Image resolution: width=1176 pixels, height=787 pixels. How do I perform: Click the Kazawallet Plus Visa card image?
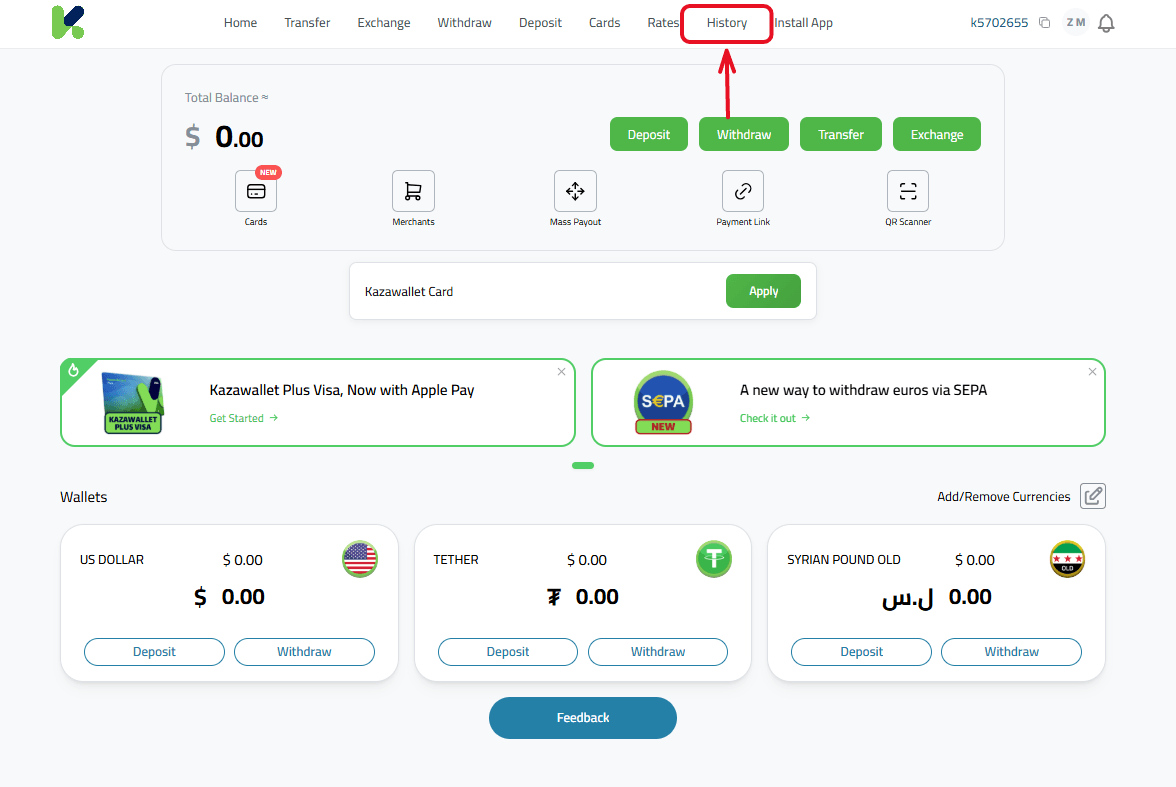pos(133,403)
